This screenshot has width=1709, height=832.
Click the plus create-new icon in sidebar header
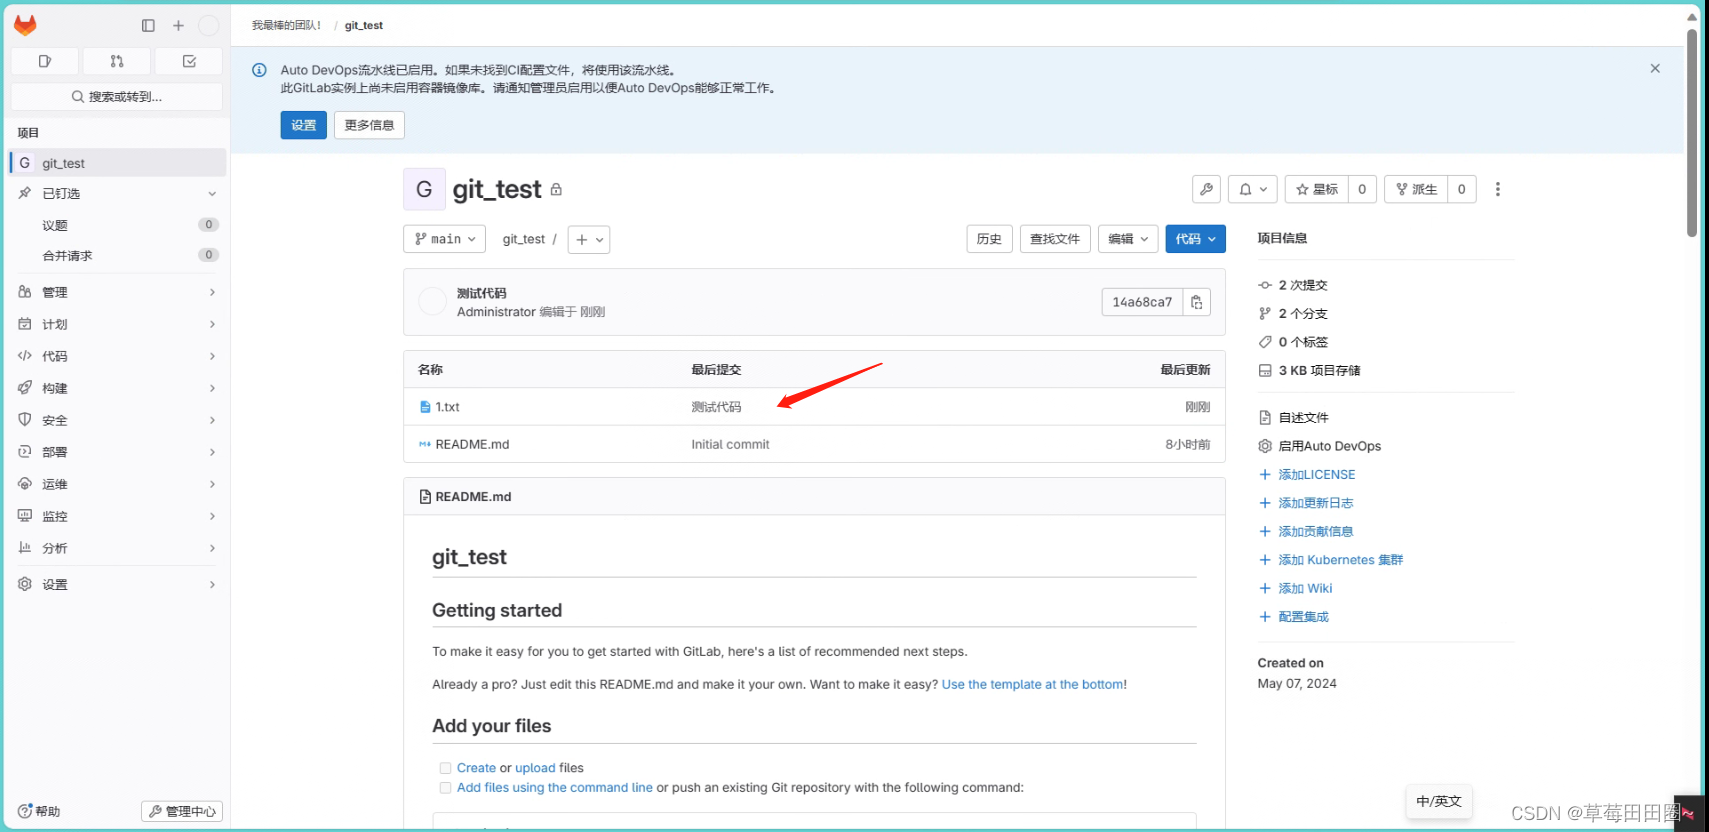tap(178, 25)
